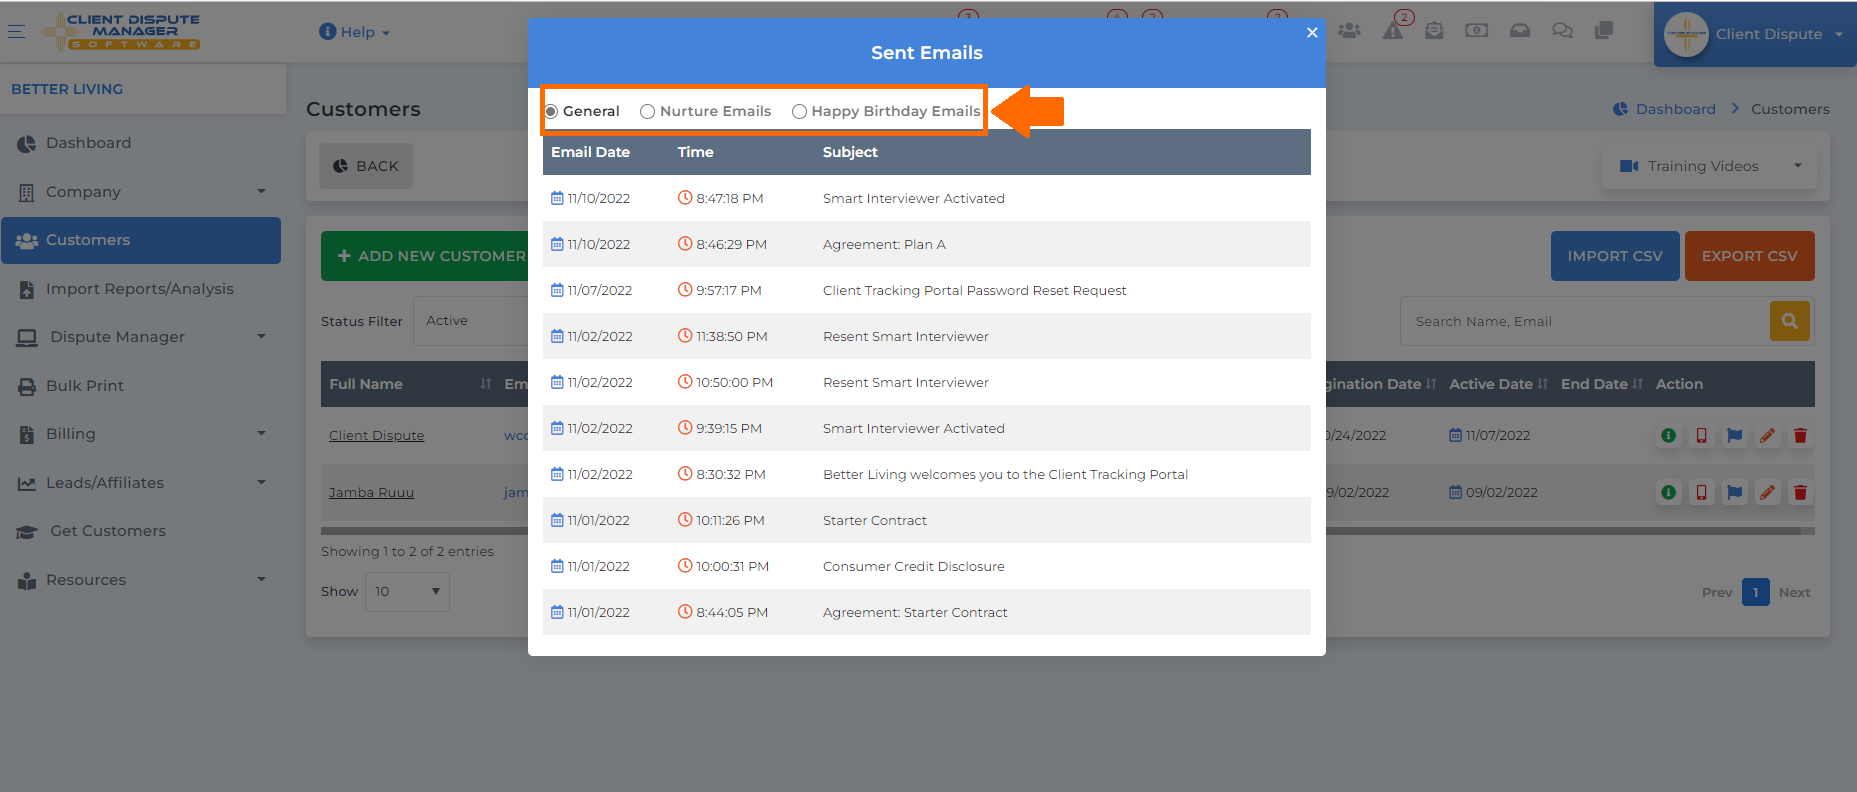Click edit pencil icon for Client Dispute row
This screenshot has width=1857, height=792.
(1767, 436)
